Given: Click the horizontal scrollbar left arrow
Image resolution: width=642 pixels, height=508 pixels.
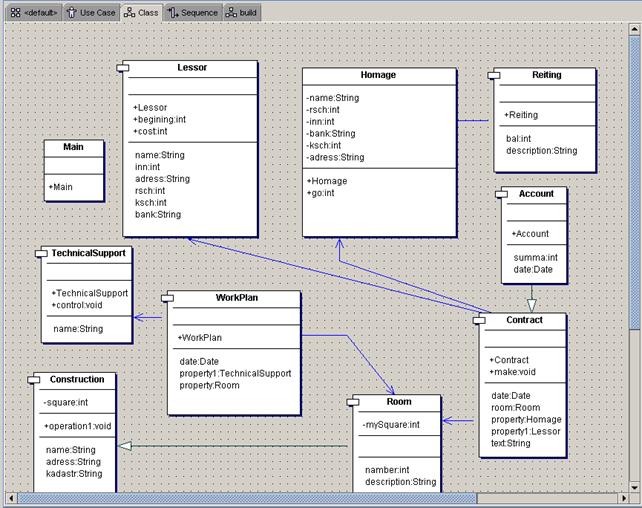Looking at the screenshot, I should coord(12,497).
